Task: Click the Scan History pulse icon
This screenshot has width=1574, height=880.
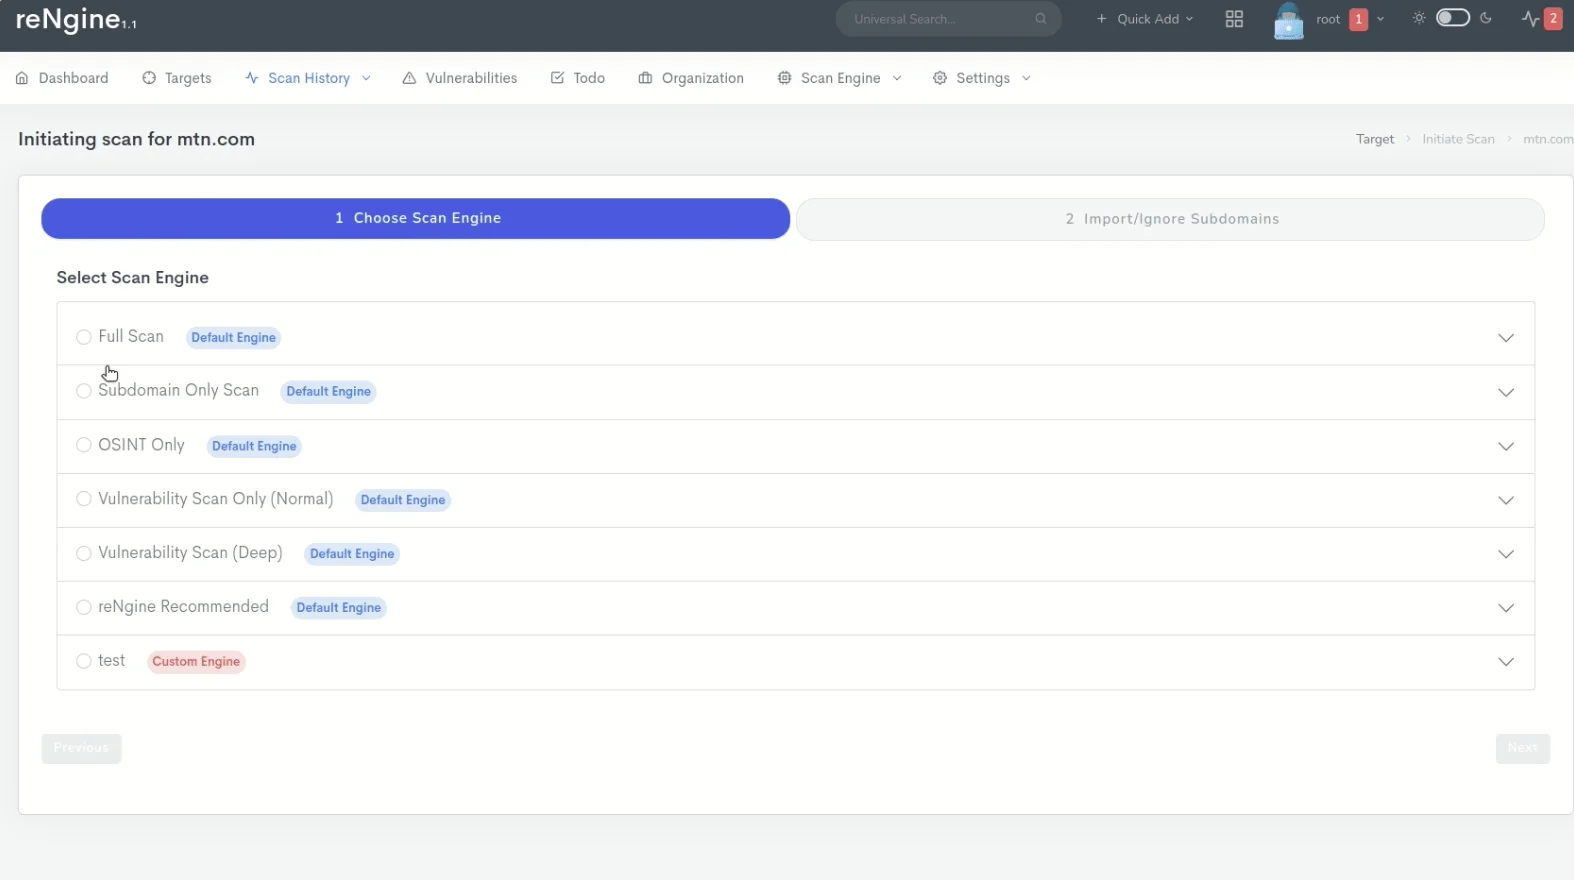Action: point(252,78)
